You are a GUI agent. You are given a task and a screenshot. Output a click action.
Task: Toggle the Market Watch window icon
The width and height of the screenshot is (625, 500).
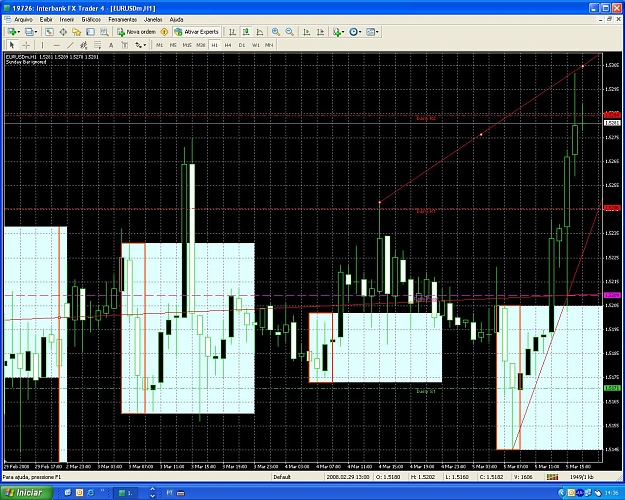point(49,32)
